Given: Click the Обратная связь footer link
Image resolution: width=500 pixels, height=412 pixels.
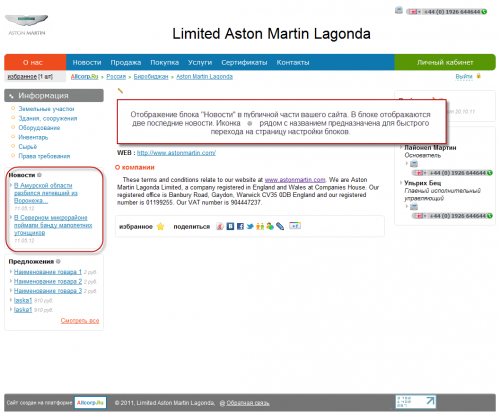Looking at the screenshot, I should (x=248, y=403).
